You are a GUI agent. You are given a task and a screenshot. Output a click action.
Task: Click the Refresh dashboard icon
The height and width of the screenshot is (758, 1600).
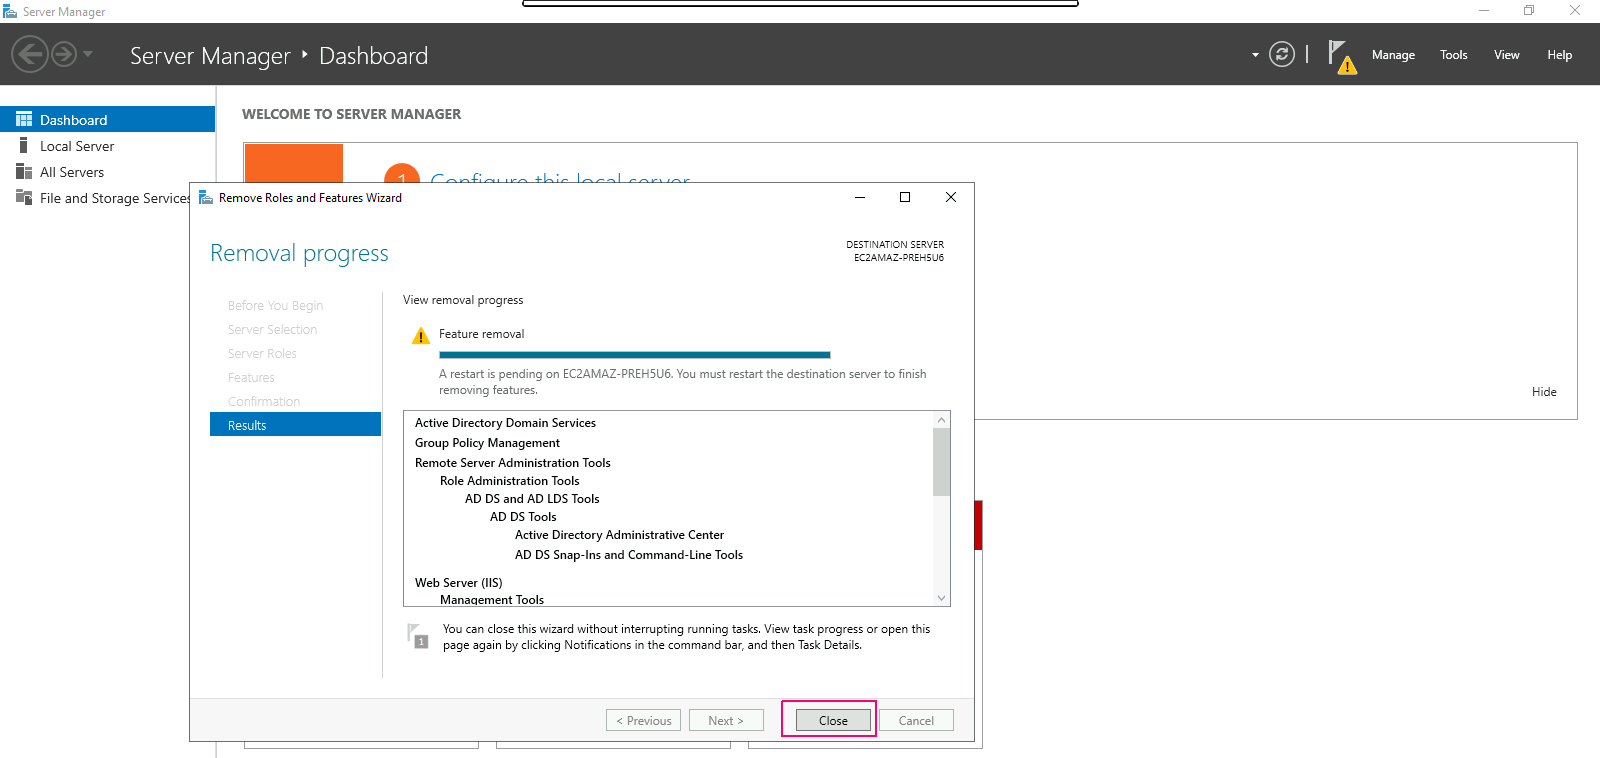click(1282, 54)
